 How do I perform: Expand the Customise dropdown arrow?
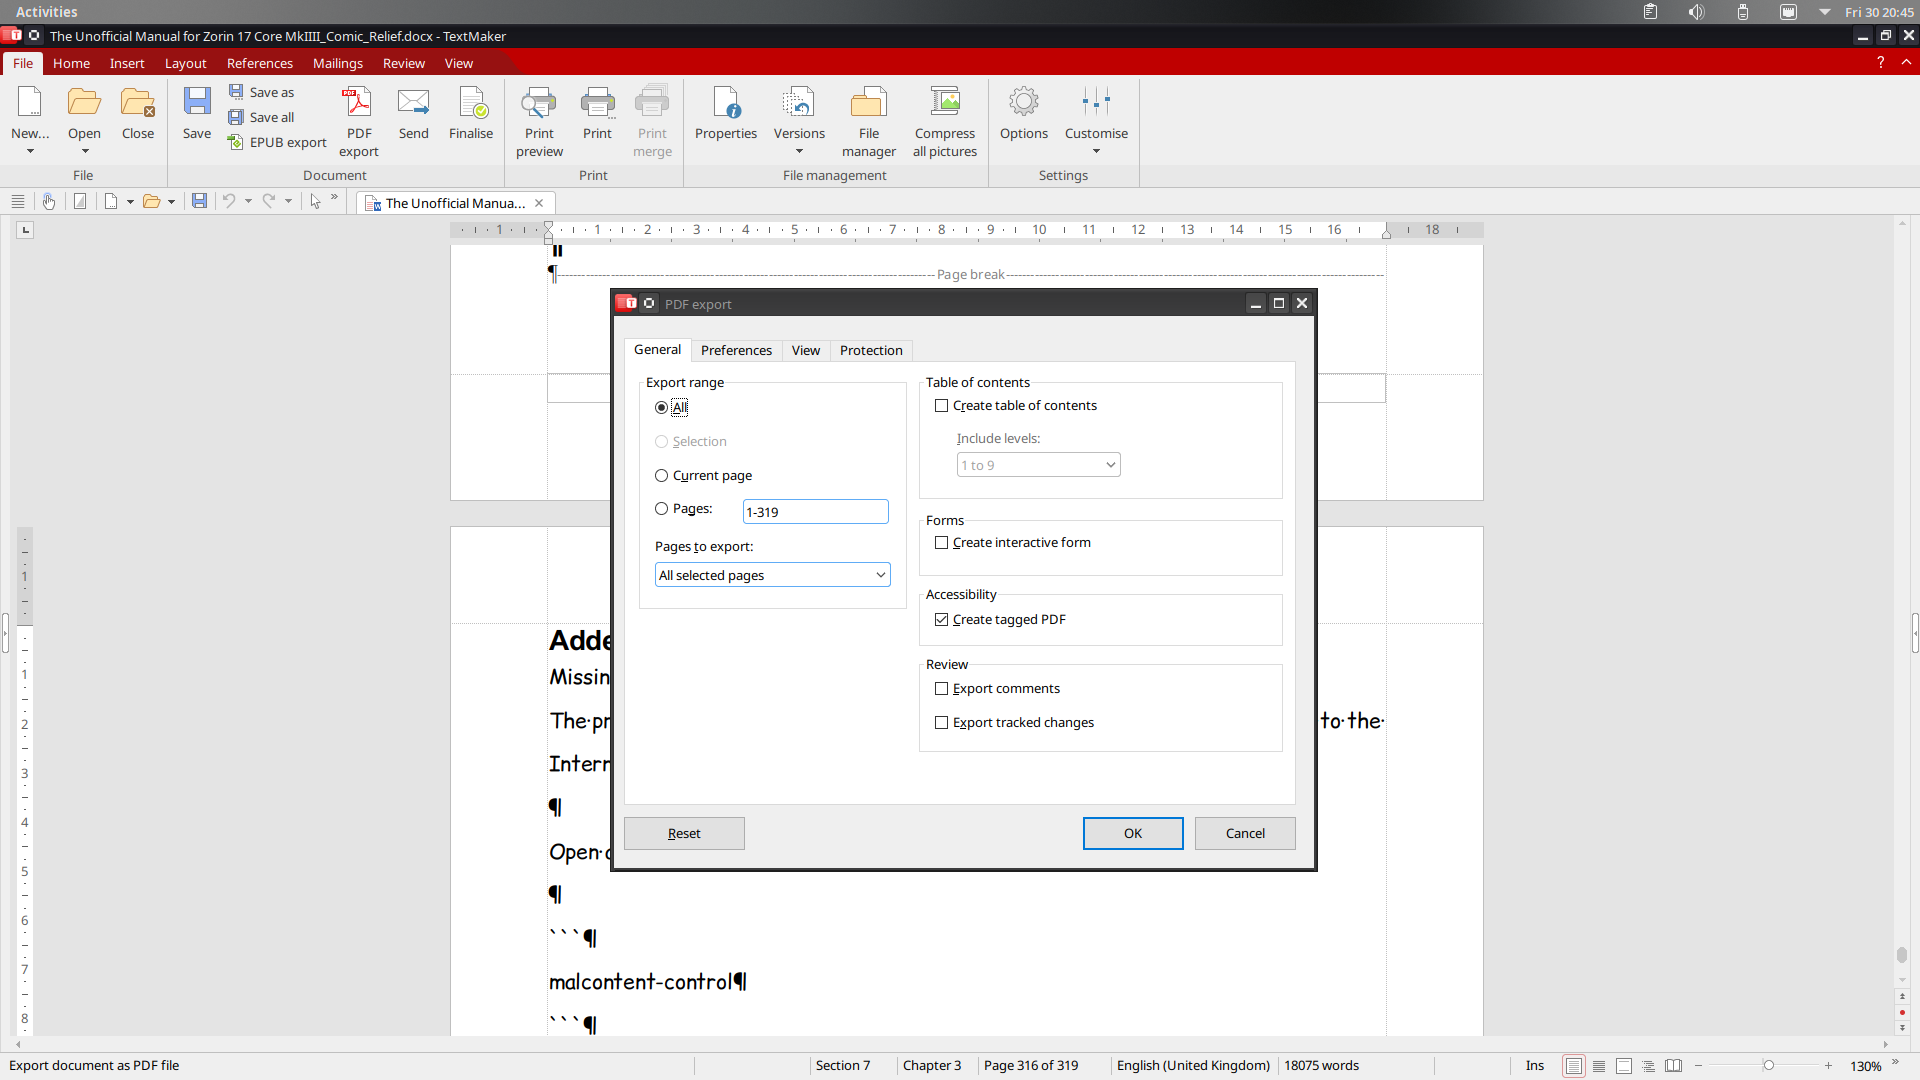click(1096, 152)
